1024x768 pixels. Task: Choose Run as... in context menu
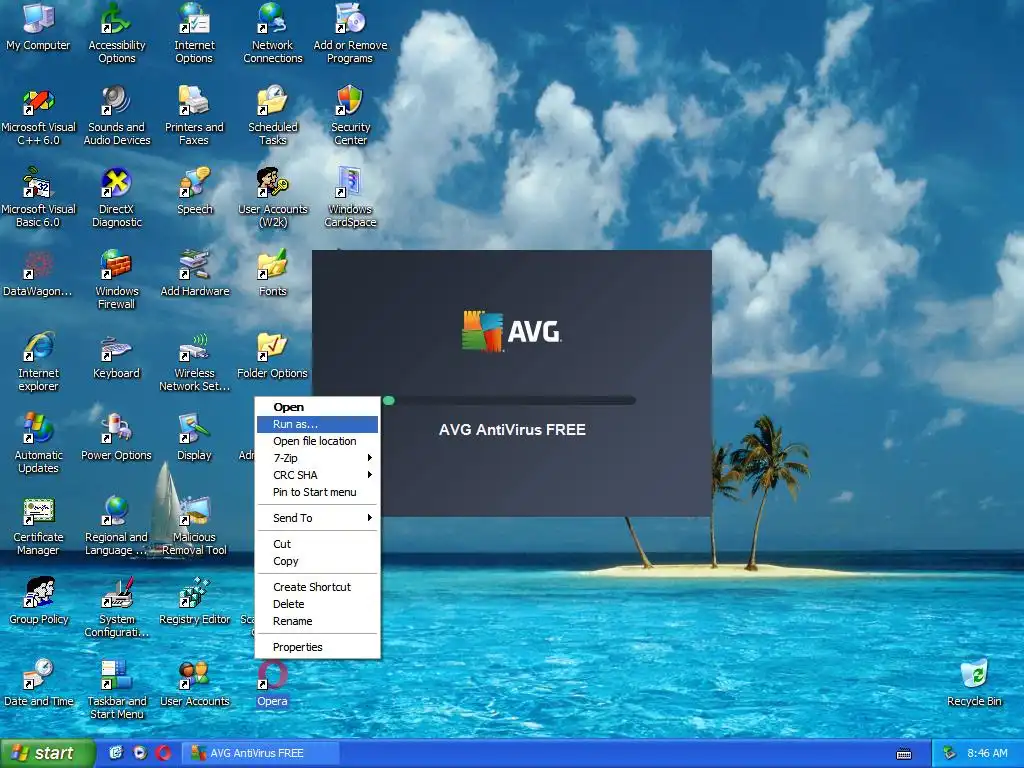[x=317, y=424]
